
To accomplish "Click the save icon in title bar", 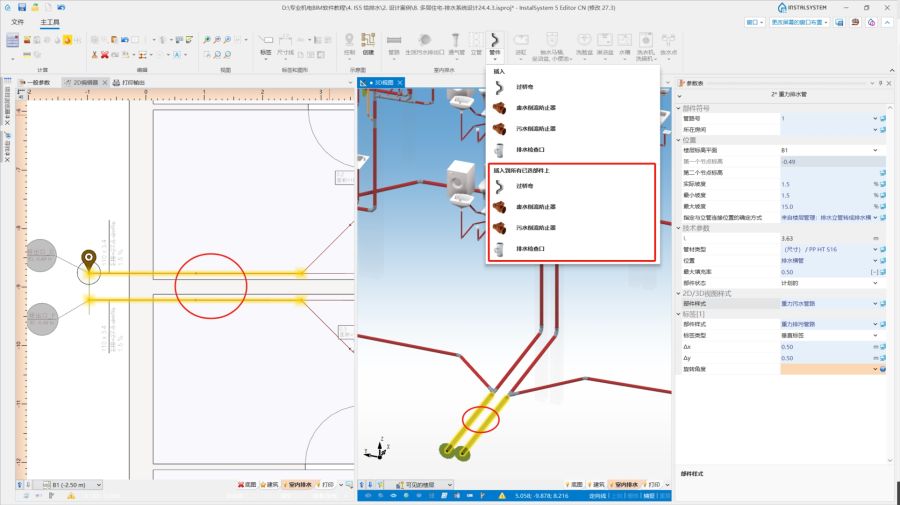I will pos(8,7).
